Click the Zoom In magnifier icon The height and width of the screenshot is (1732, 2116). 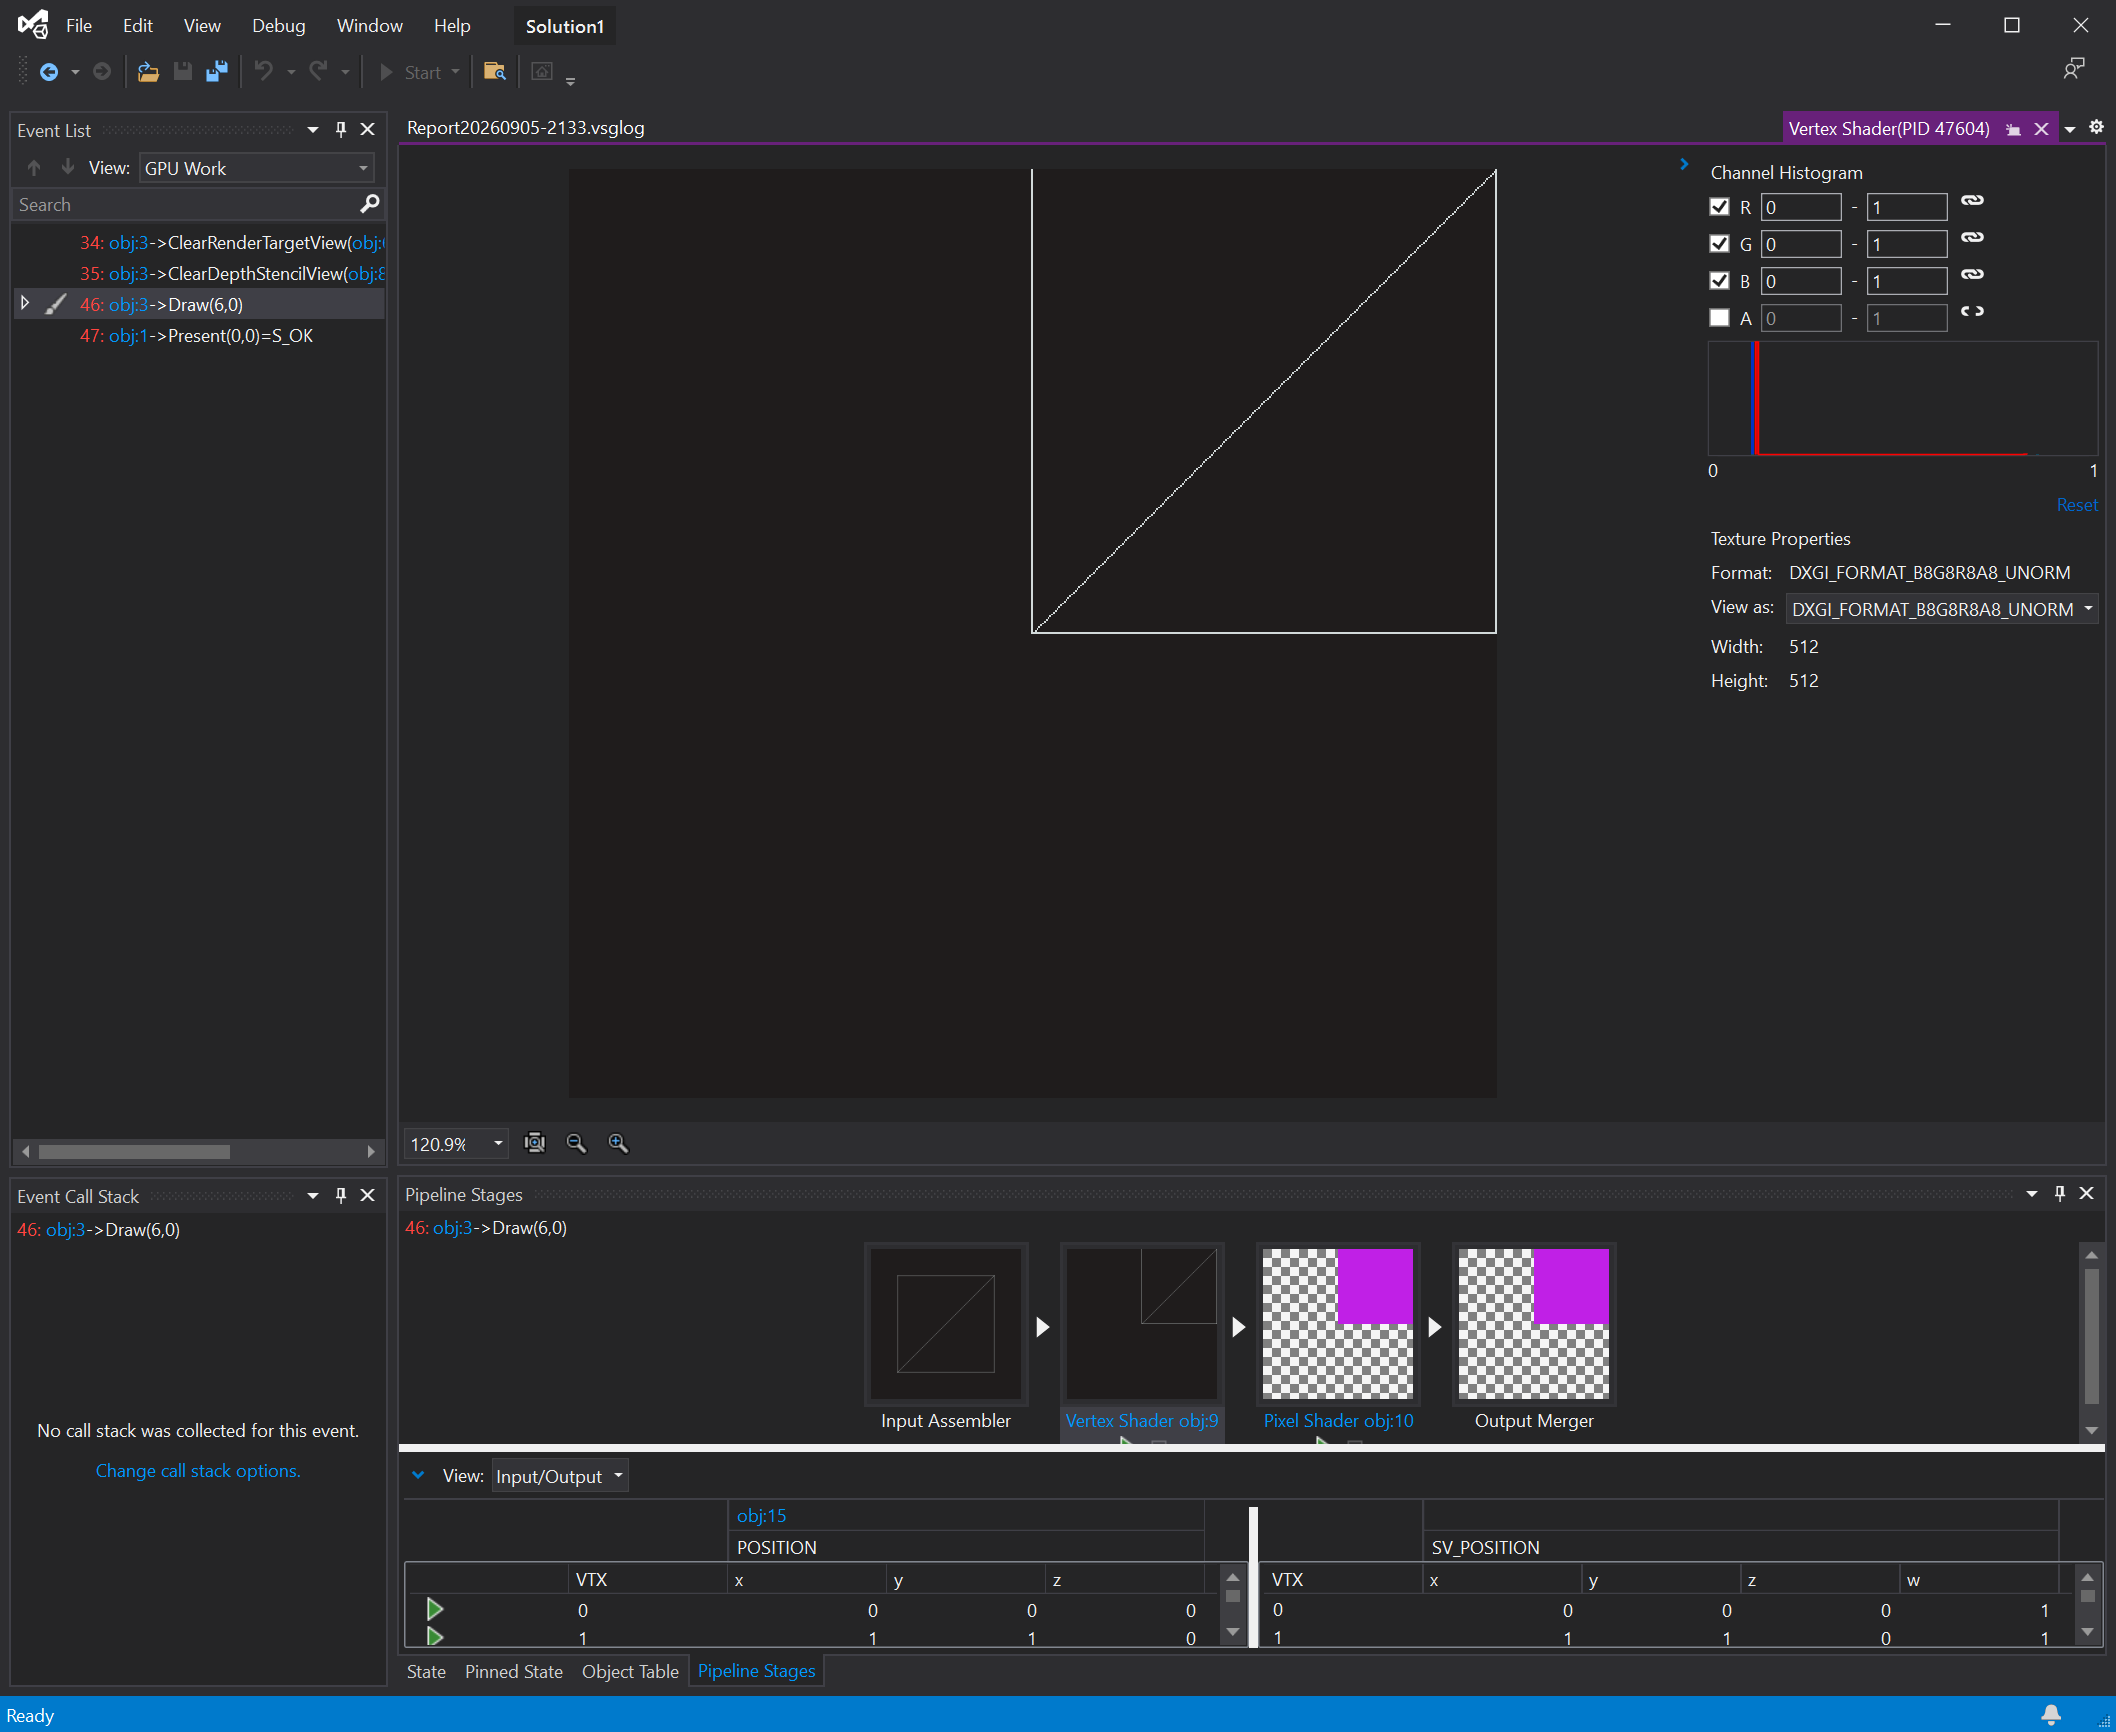(x=619, y=1143)
